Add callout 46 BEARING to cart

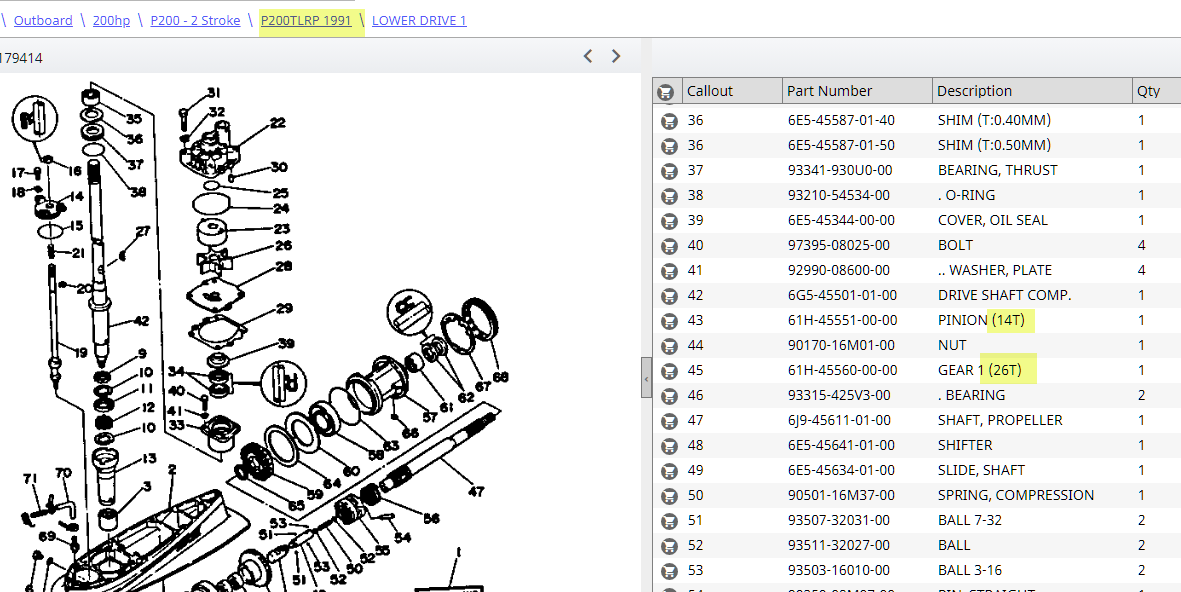click(669, 395)
